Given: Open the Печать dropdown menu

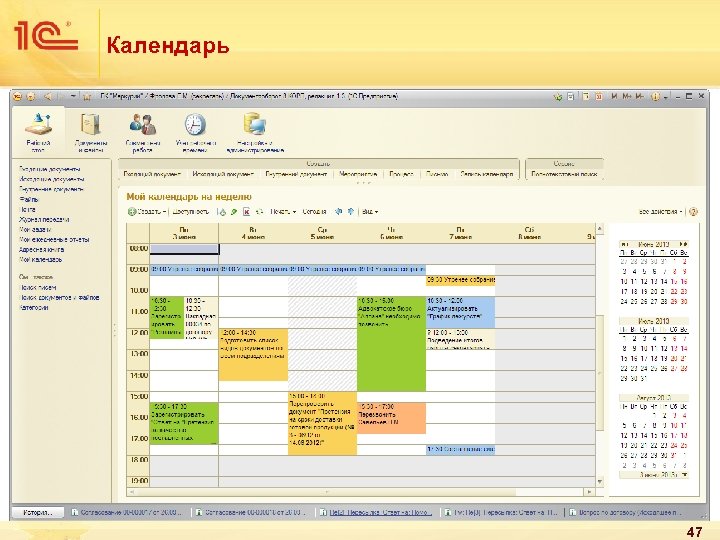Looking at the screenshot, I should coord(283,212).
